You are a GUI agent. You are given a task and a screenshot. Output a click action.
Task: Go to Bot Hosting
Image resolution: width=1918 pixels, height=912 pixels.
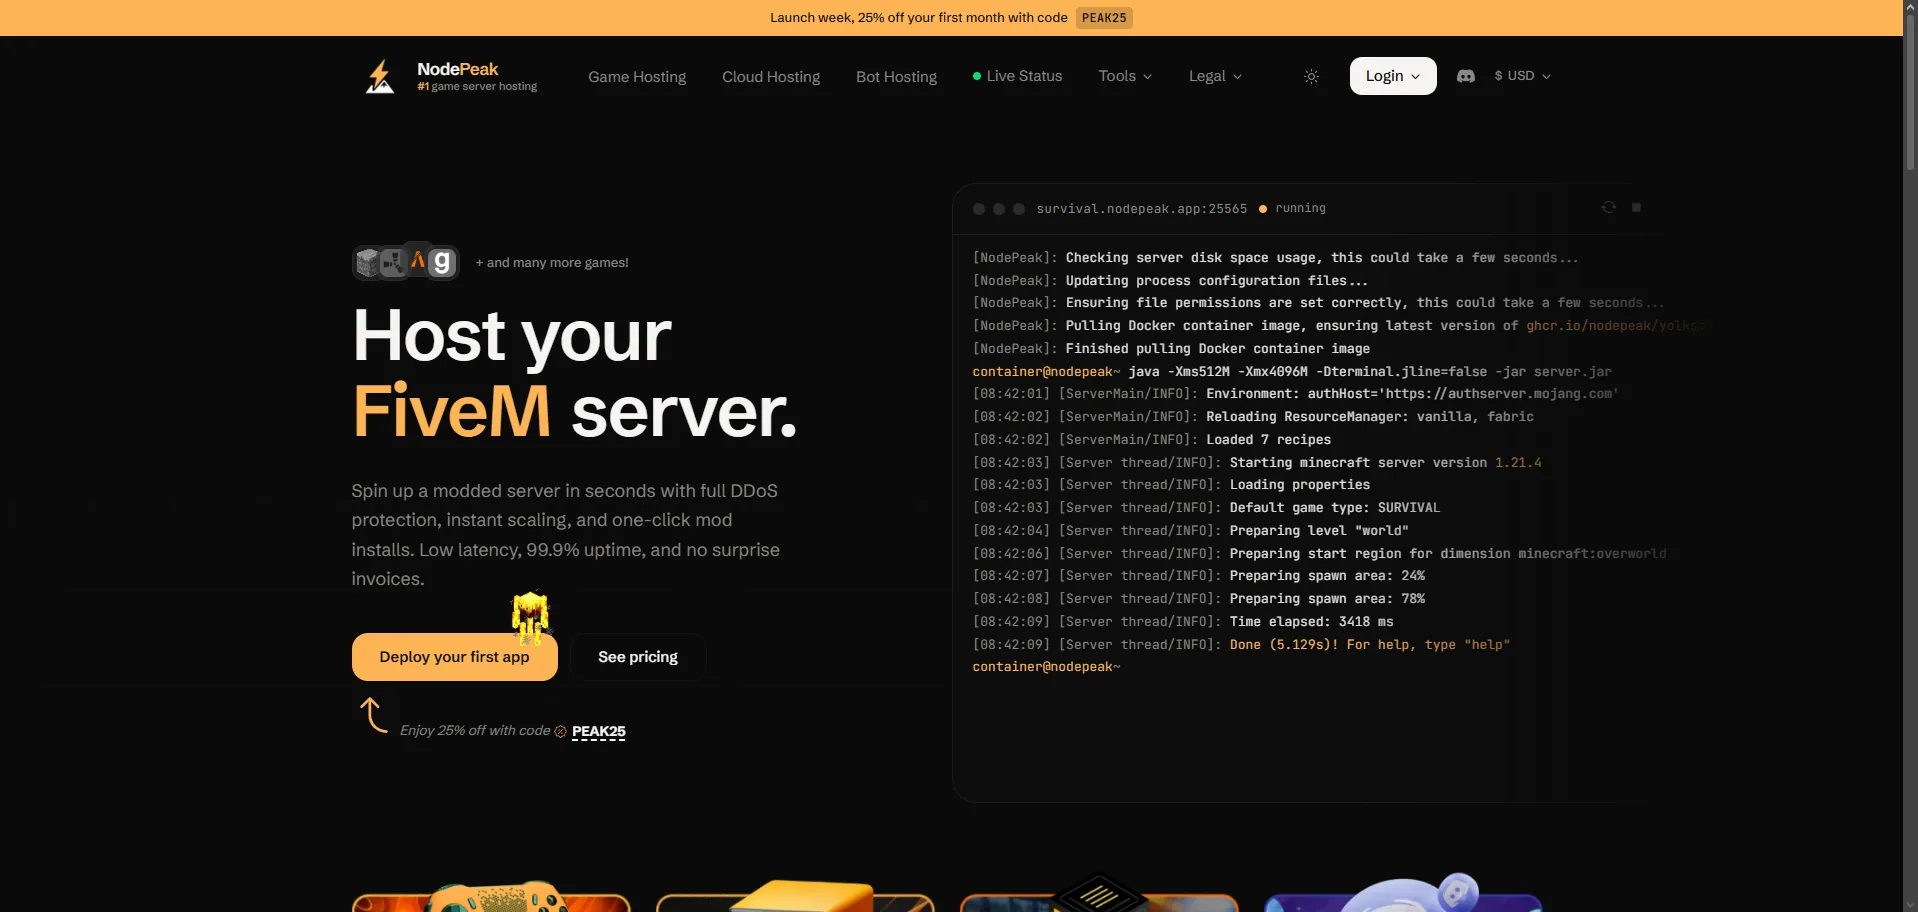click(x=896, y=77)
